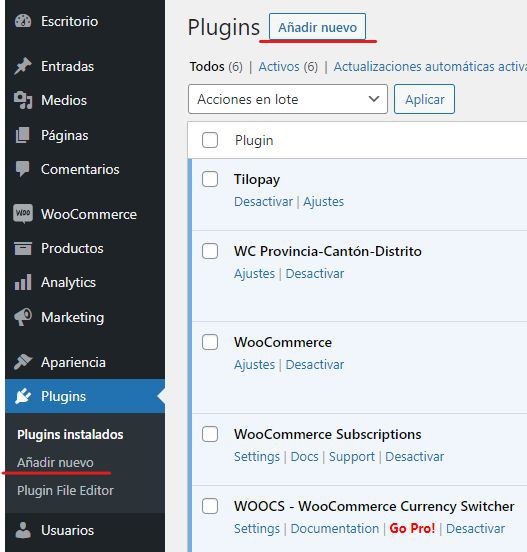Open the red Go Pro! link

(412, 528)
